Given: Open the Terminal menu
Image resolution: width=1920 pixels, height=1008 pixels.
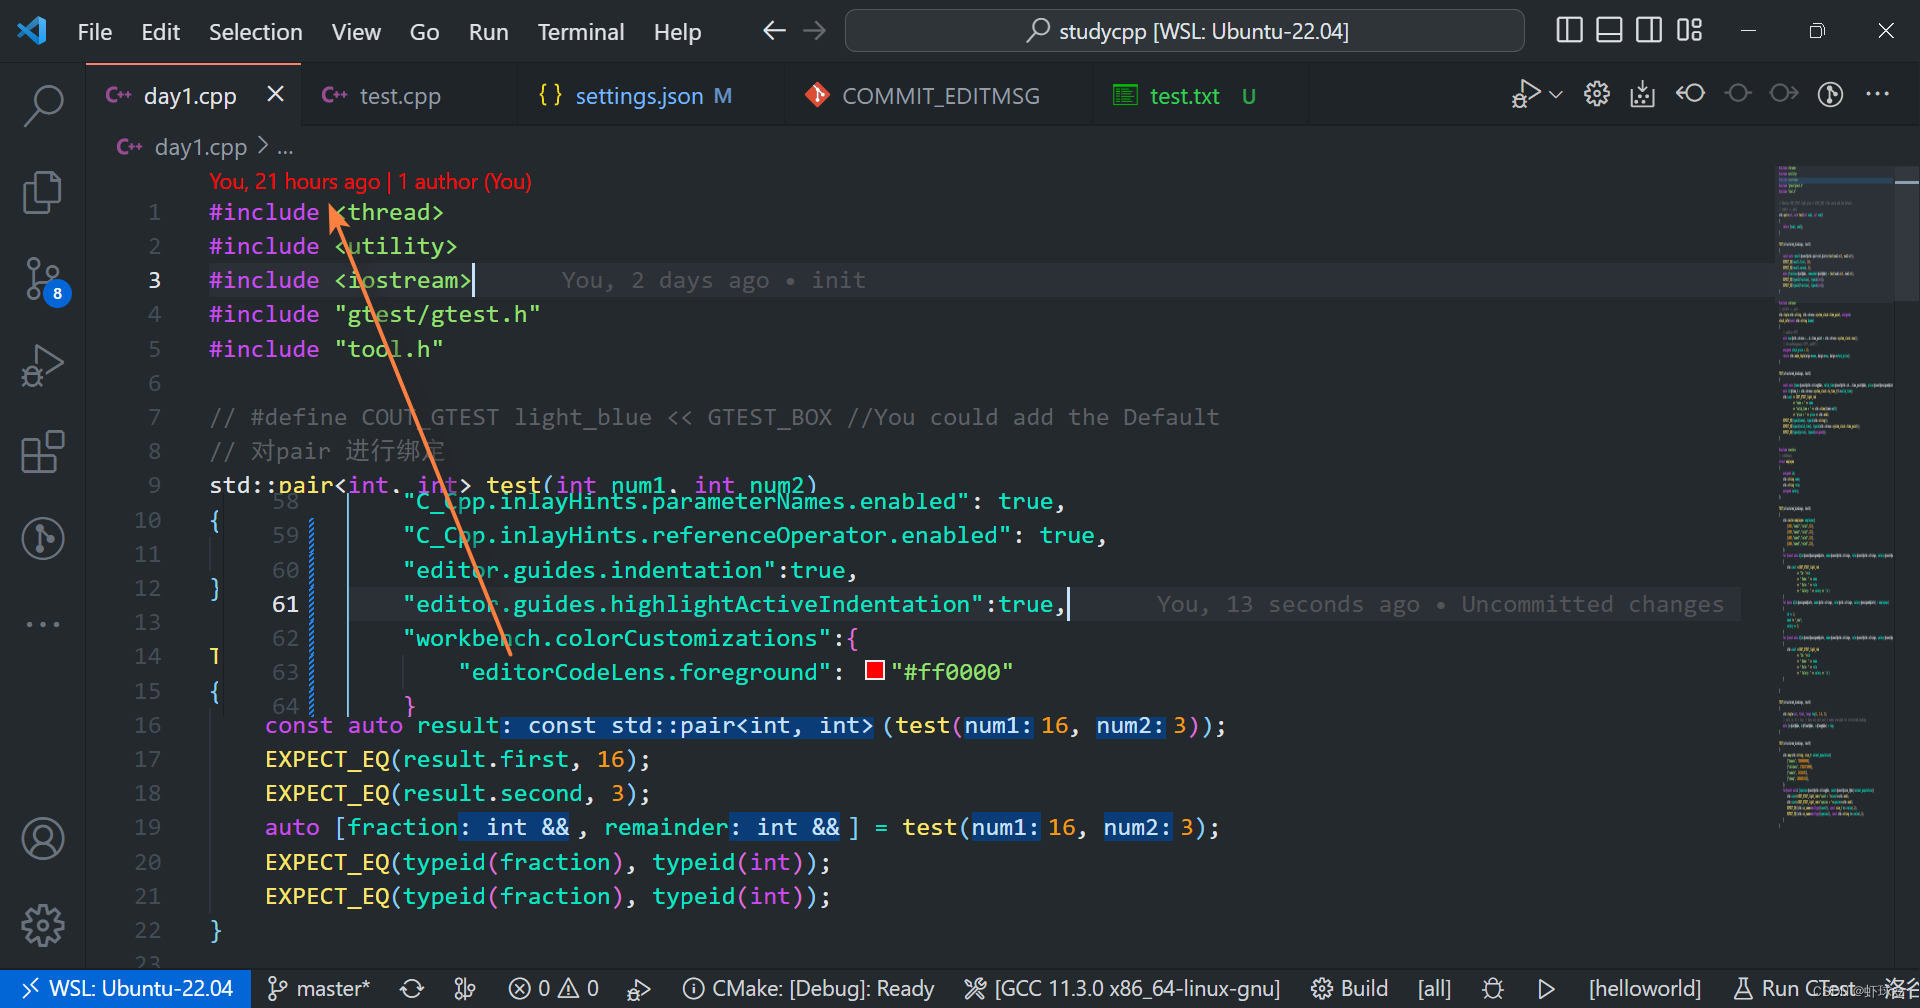Looking at the screenshot, I should 581,32.
